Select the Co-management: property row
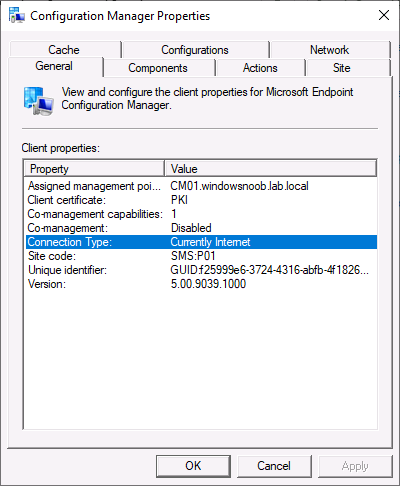 pyautogui.click(x=201, y=228)
